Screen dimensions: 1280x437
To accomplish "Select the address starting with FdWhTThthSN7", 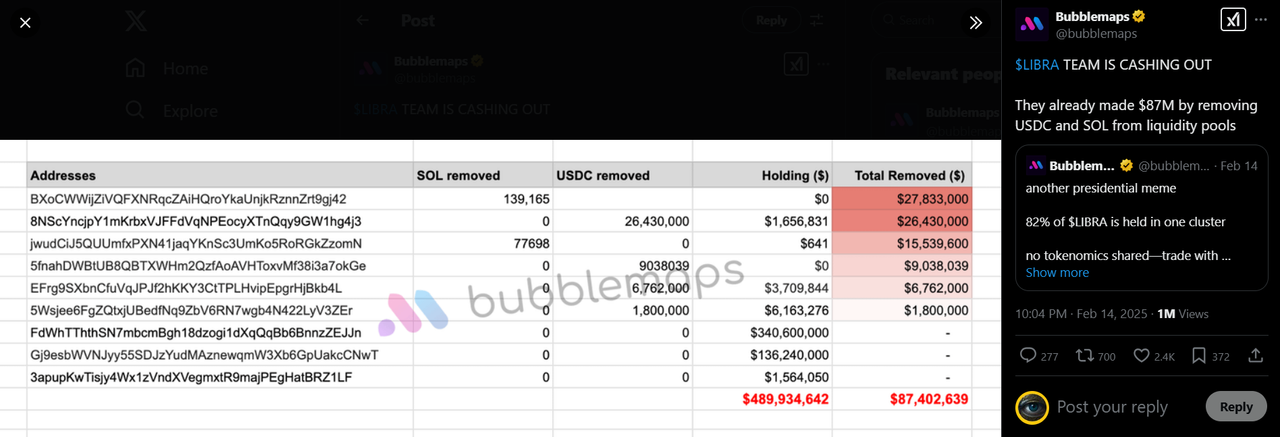I will [x=196, y=332].
